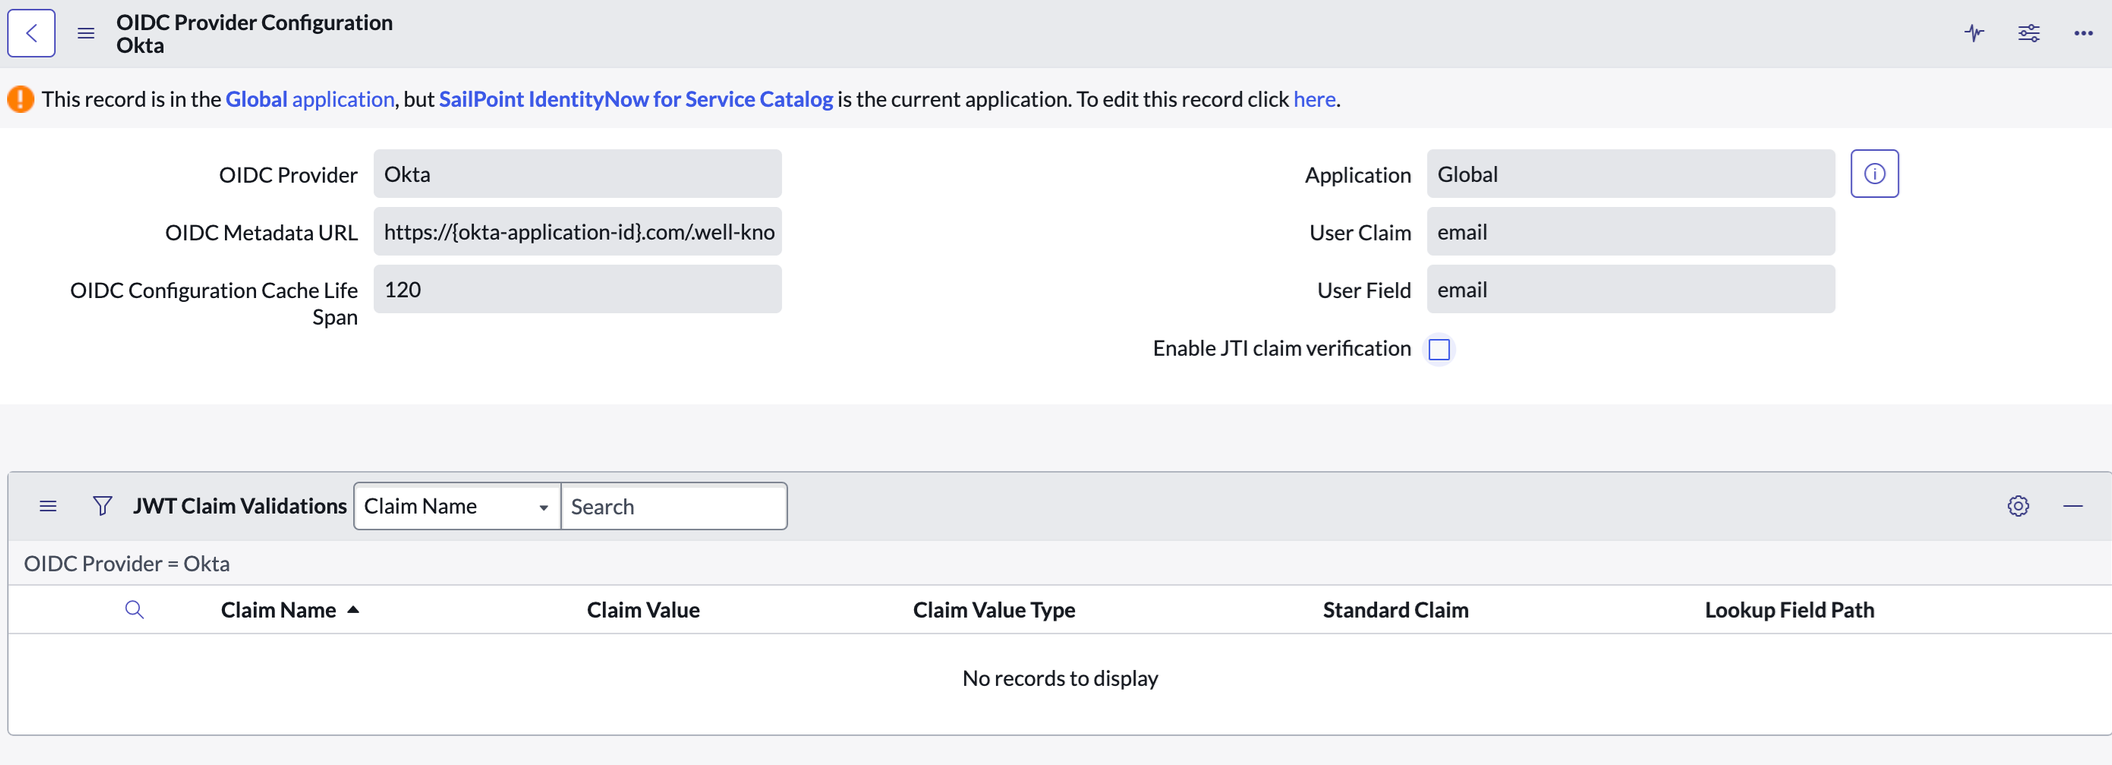The width and height of the screenshot is (2112, 765).
Task: Open the Global application link
Action: [310, 99]
